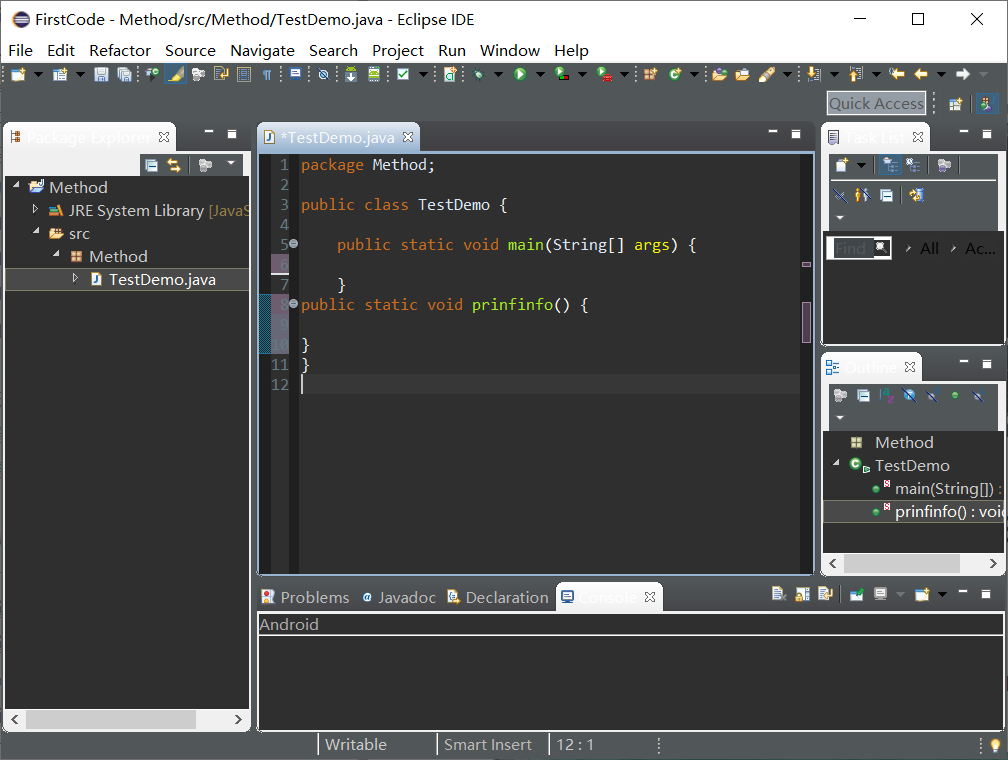Open the Java perspective icon
The width and height of the screenshot is (1008, 760).
986,103
